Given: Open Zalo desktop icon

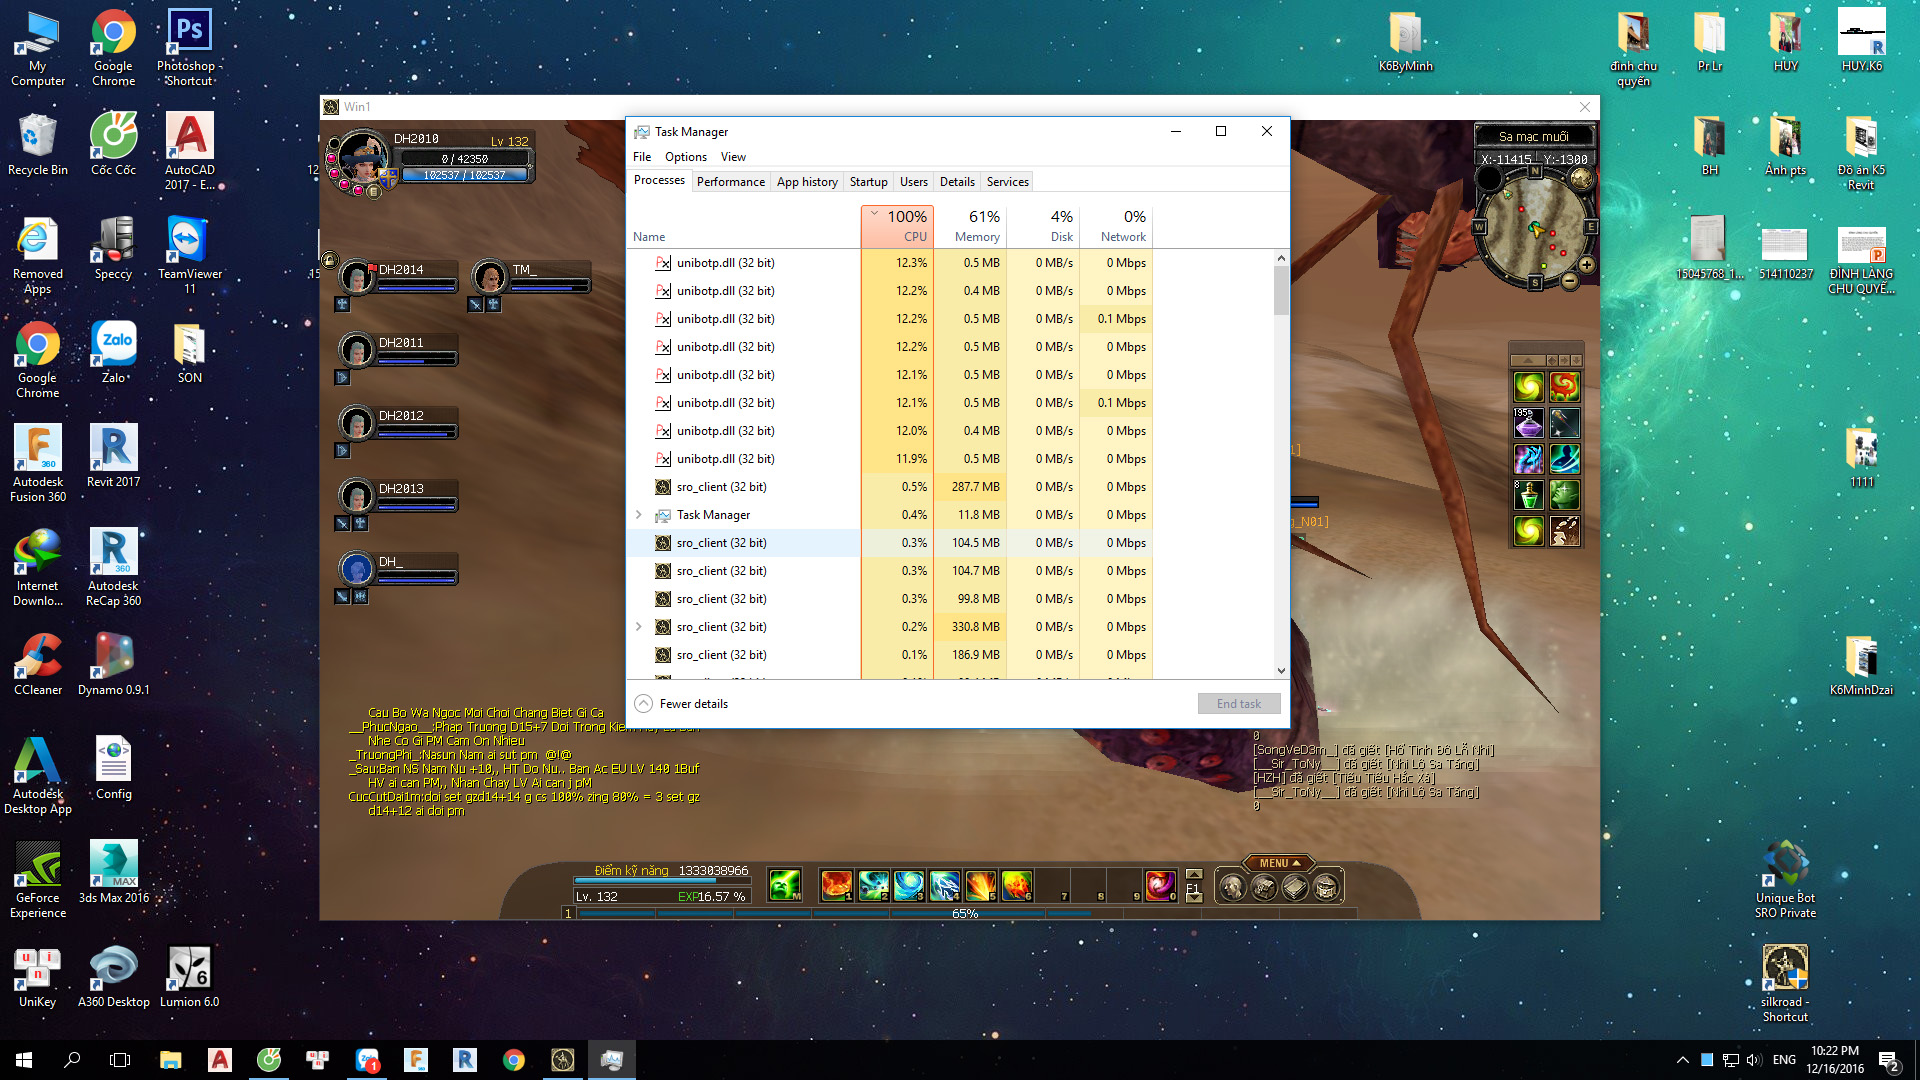Looking at the screenshot, I should click(x=114, y=352).
